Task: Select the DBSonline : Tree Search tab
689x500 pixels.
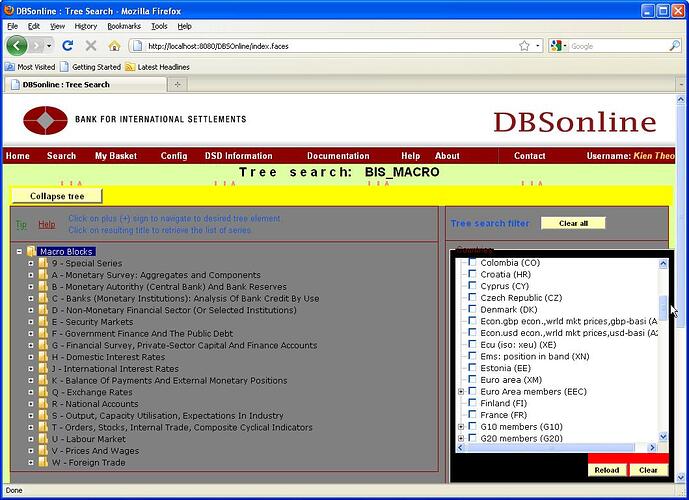Action: point(85,84)
